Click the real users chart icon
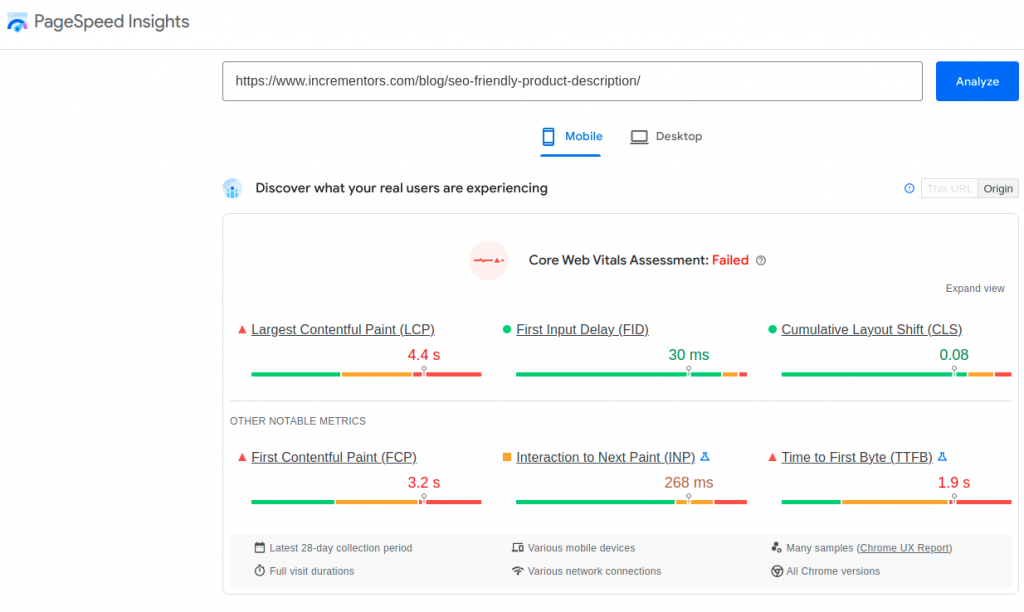Screen dimensions: 1024x612 pyautogui.click(x=232, y=188)
